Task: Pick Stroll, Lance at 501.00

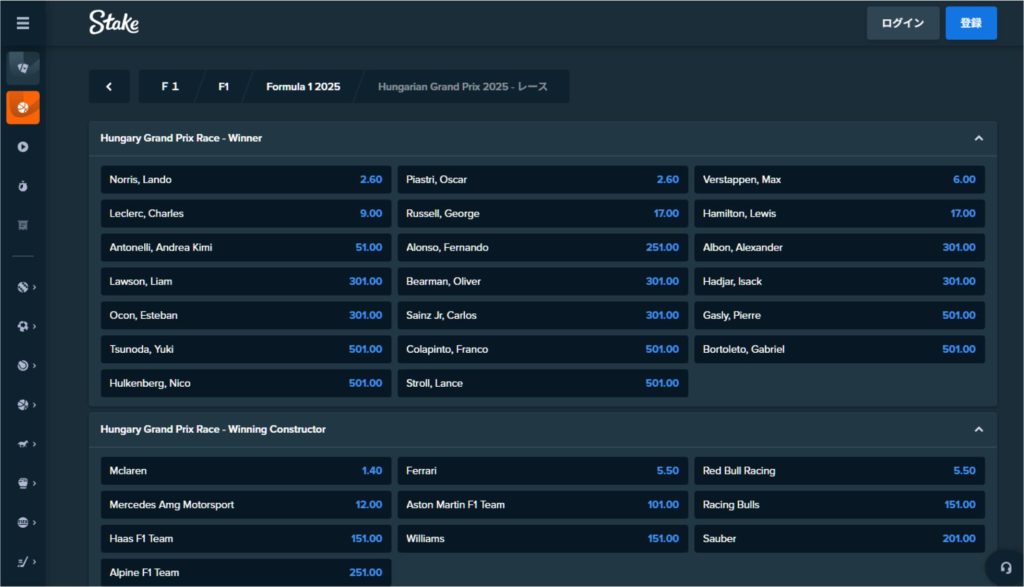Action: [x=543, y=383]
